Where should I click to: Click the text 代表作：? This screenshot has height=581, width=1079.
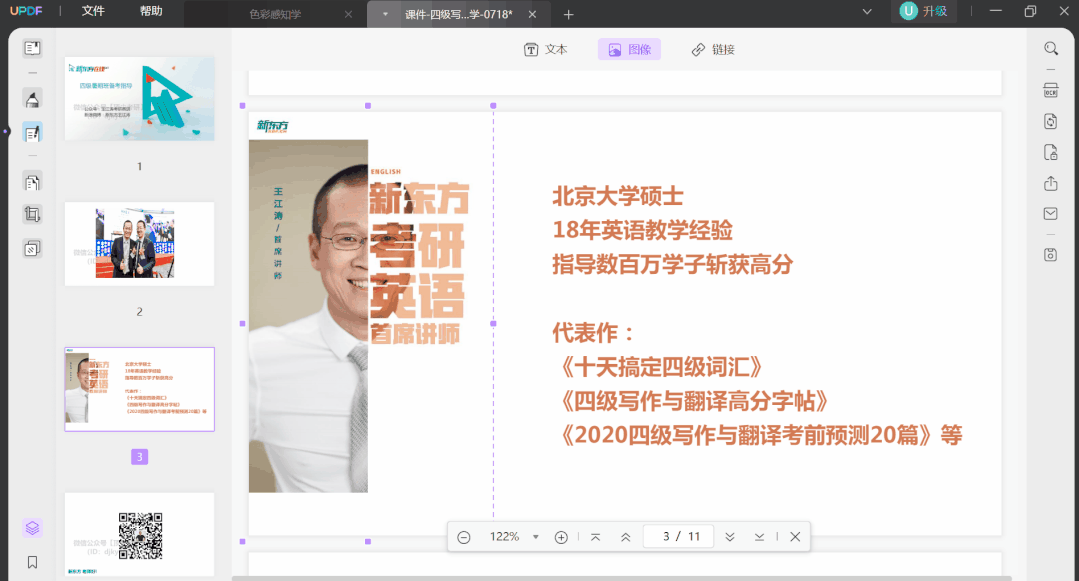pyautogui.click(x=593, y=333)
